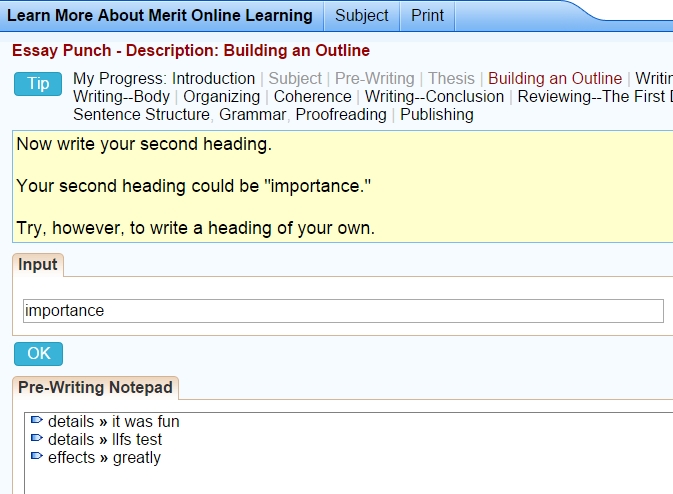This screenshot has height=494, width=673.
Task: Open the Print menu item
Action: (x=427, y=15)
